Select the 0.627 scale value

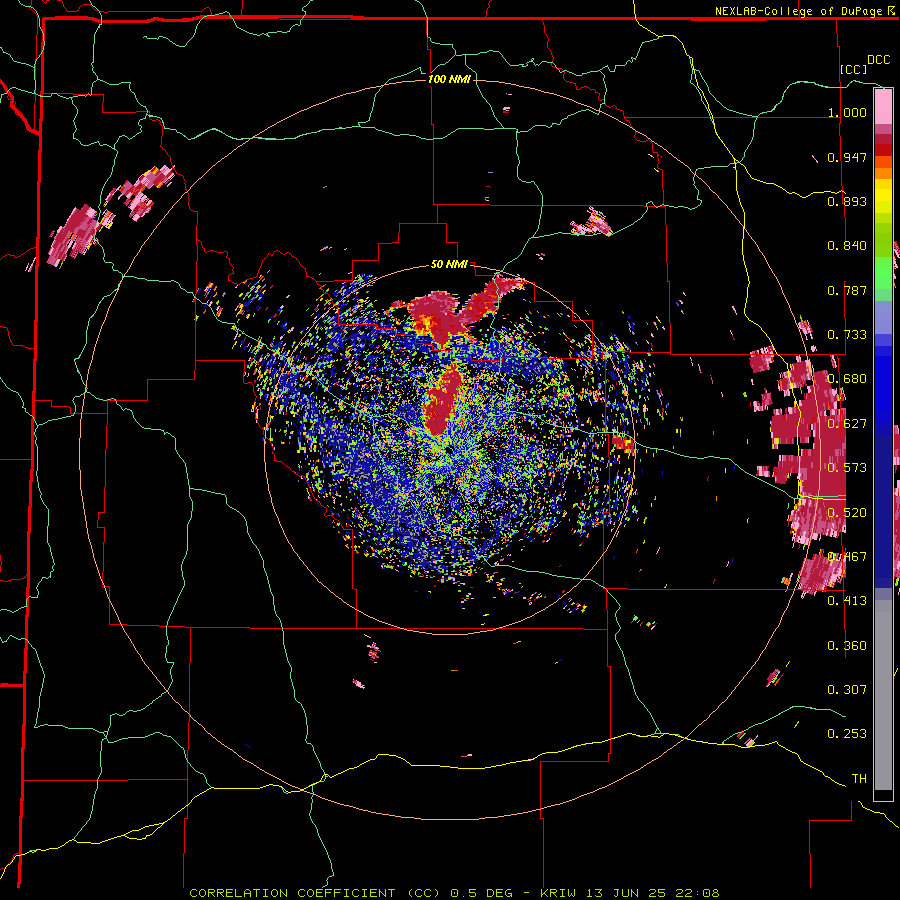click(847, 424)
